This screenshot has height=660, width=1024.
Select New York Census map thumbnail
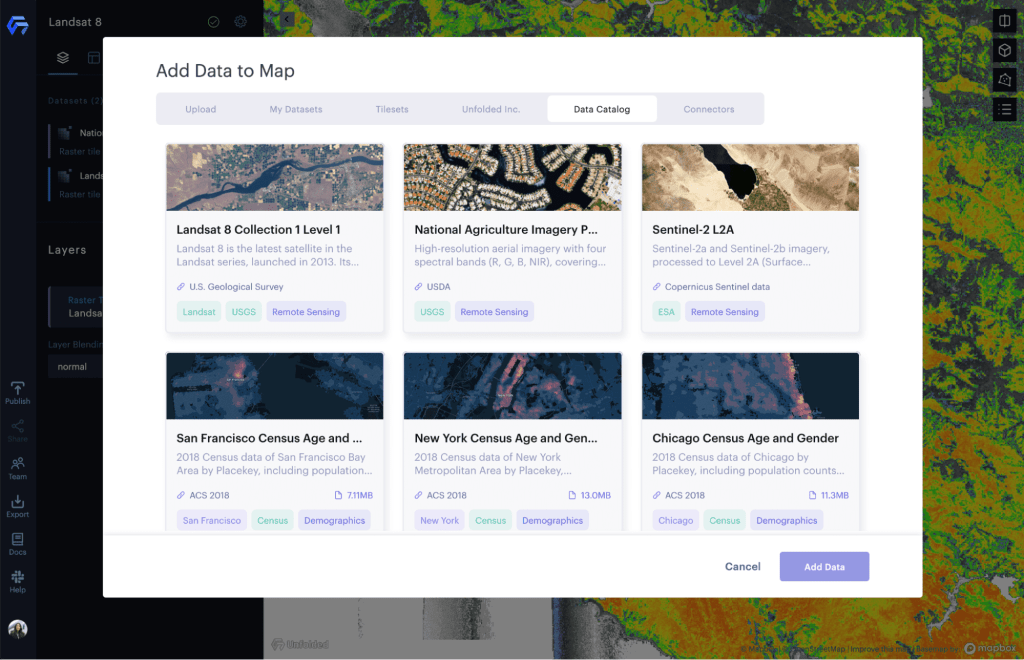[x=513, y=386]
